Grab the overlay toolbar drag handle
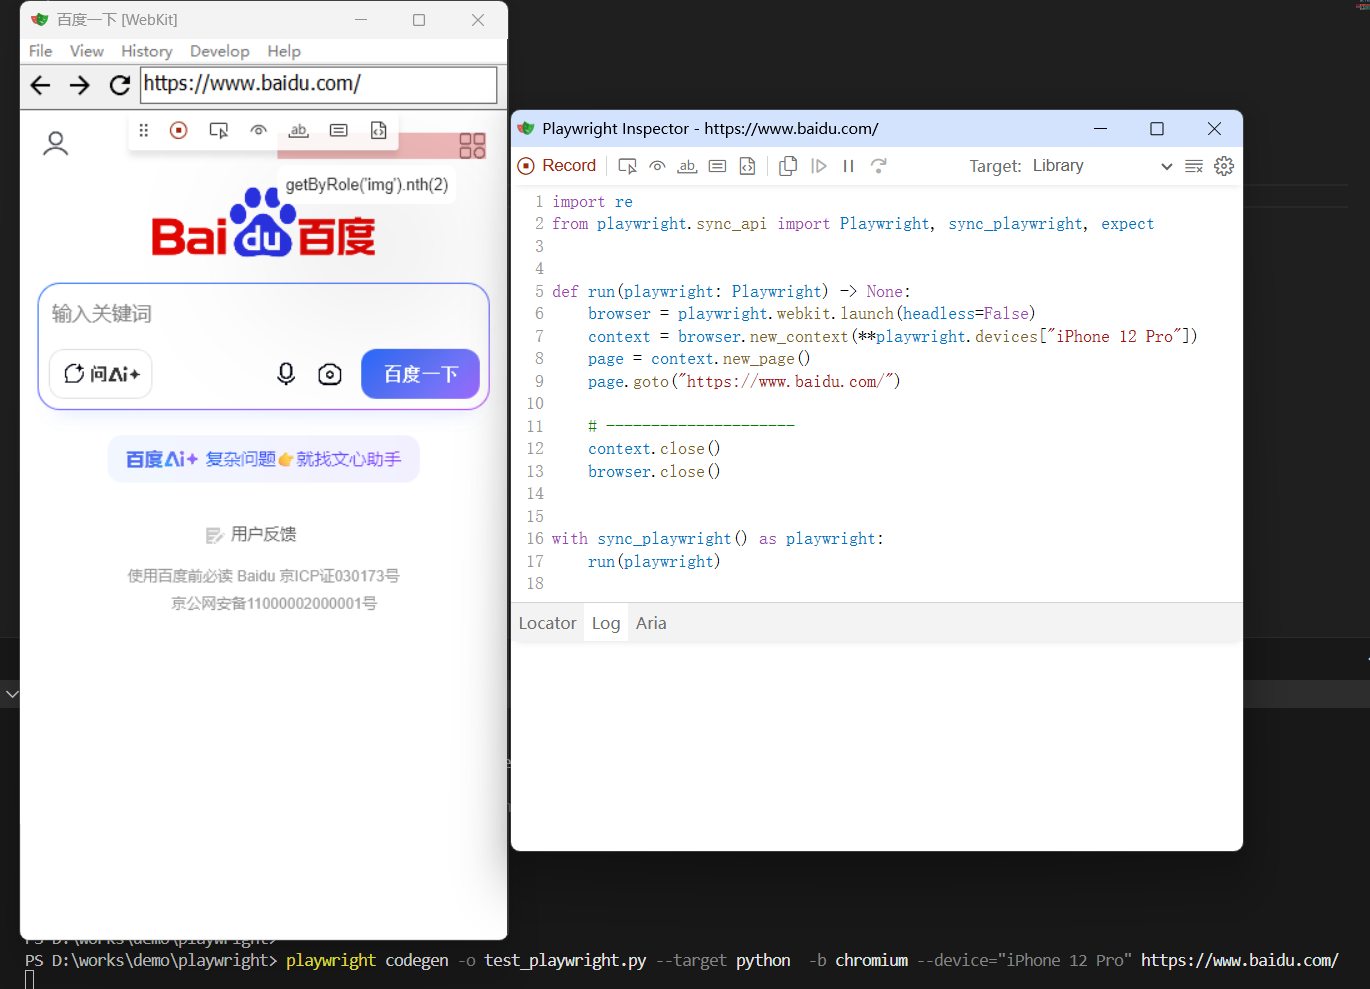This screenshot has height=989, width=1370. pyautogui.click(x=144, y=130)
